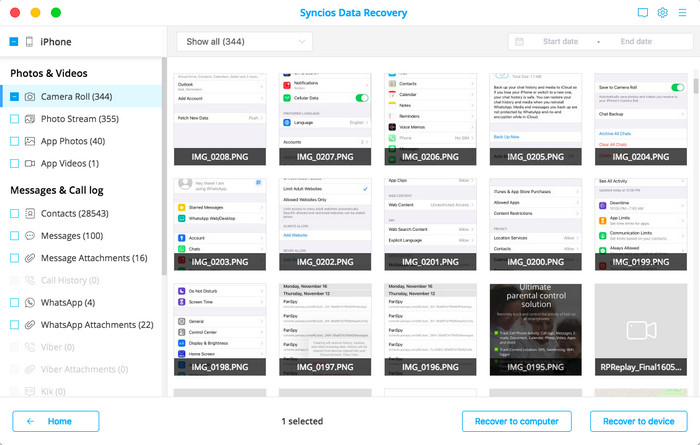Select thumbnail IMG_0195.PNG
This screenshot has width=700, height=445.
(535, 329)
